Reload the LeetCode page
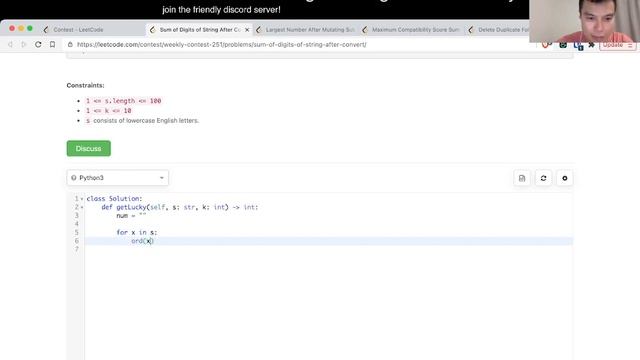Viewport: 640px width, 360px height. [x=38, y=44]
